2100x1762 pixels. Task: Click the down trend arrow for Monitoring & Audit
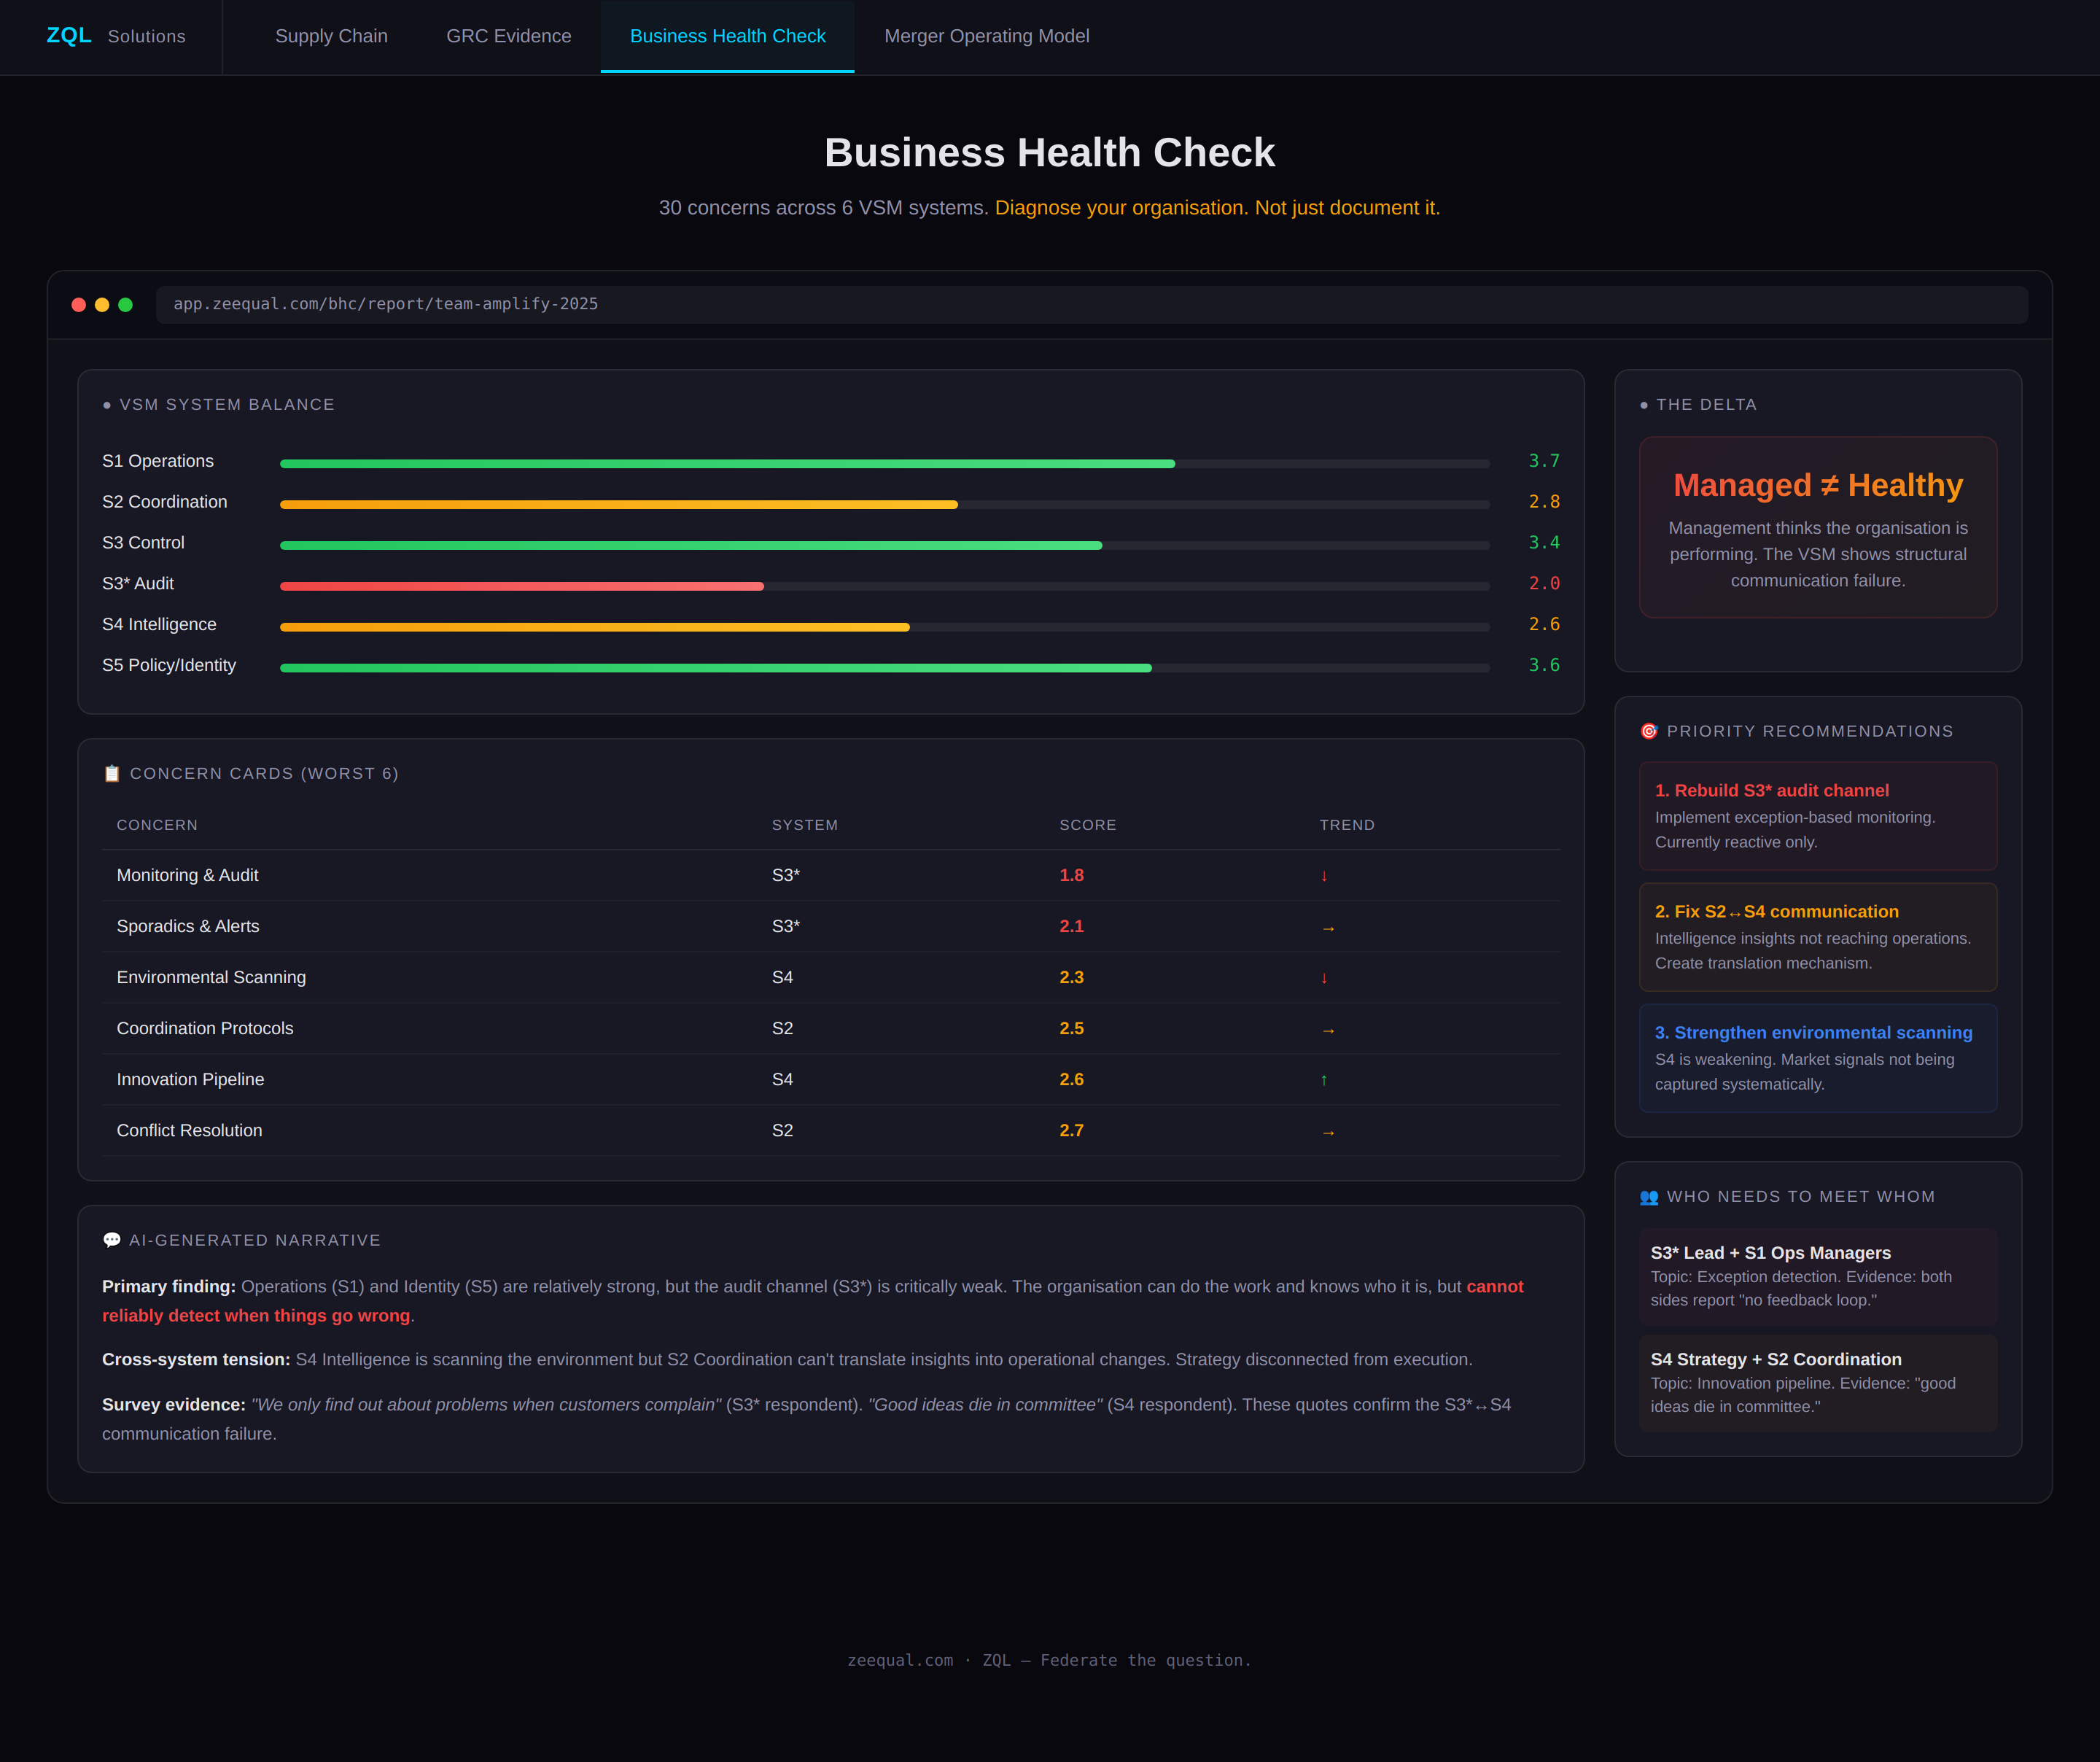[x=1324, y=876]
